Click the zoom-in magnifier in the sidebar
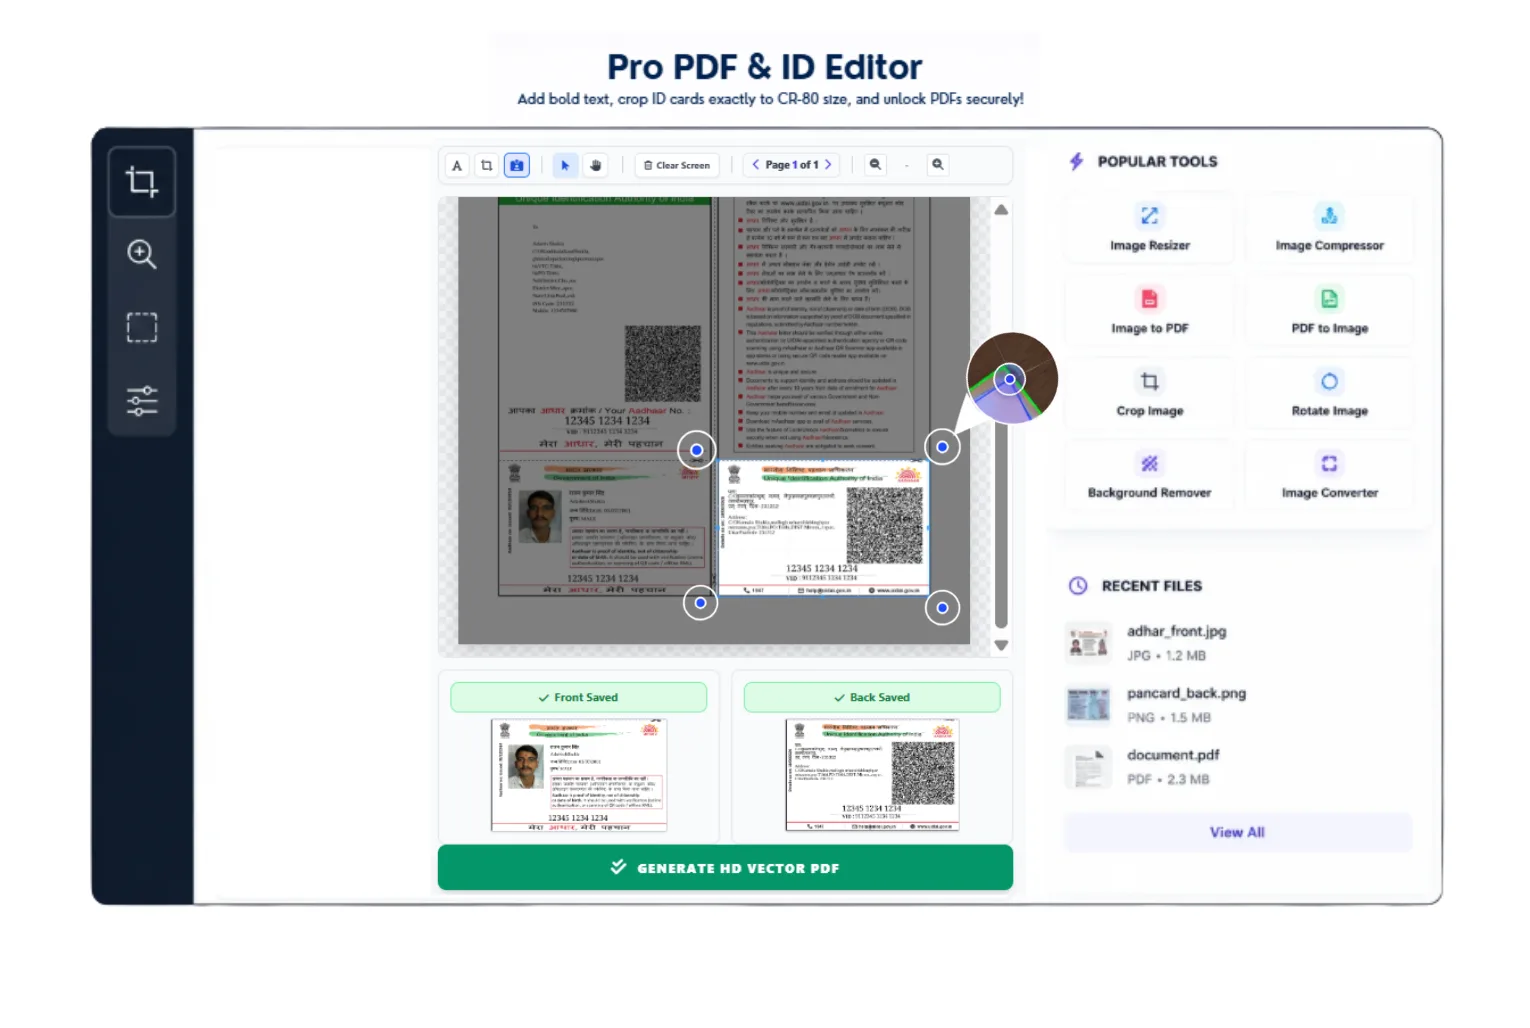 coord(141,254)
